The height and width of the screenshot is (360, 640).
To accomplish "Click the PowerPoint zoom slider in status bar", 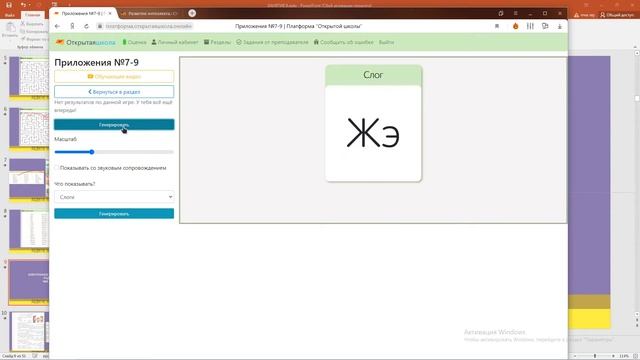I will point(595,356).
